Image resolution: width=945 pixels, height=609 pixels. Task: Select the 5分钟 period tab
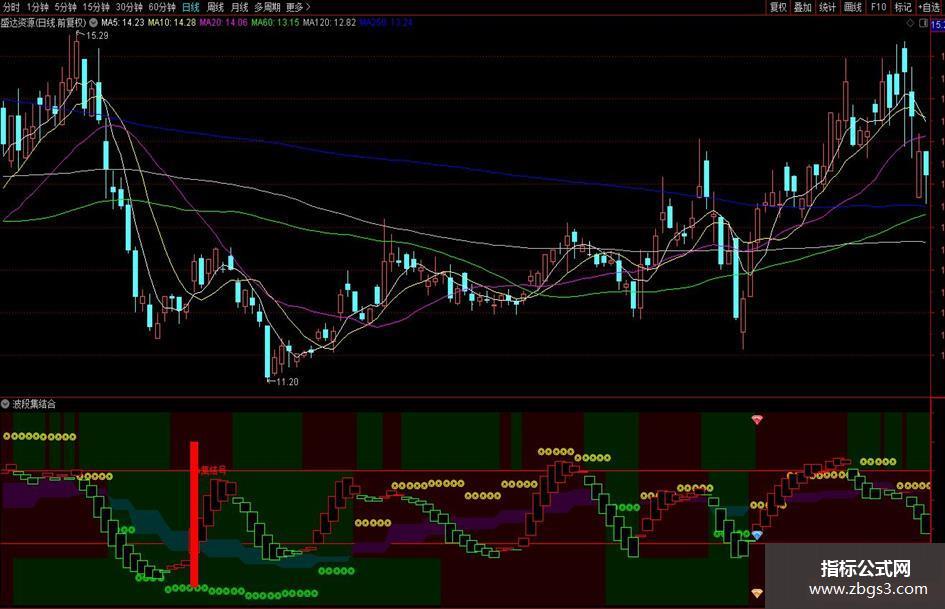65,7
